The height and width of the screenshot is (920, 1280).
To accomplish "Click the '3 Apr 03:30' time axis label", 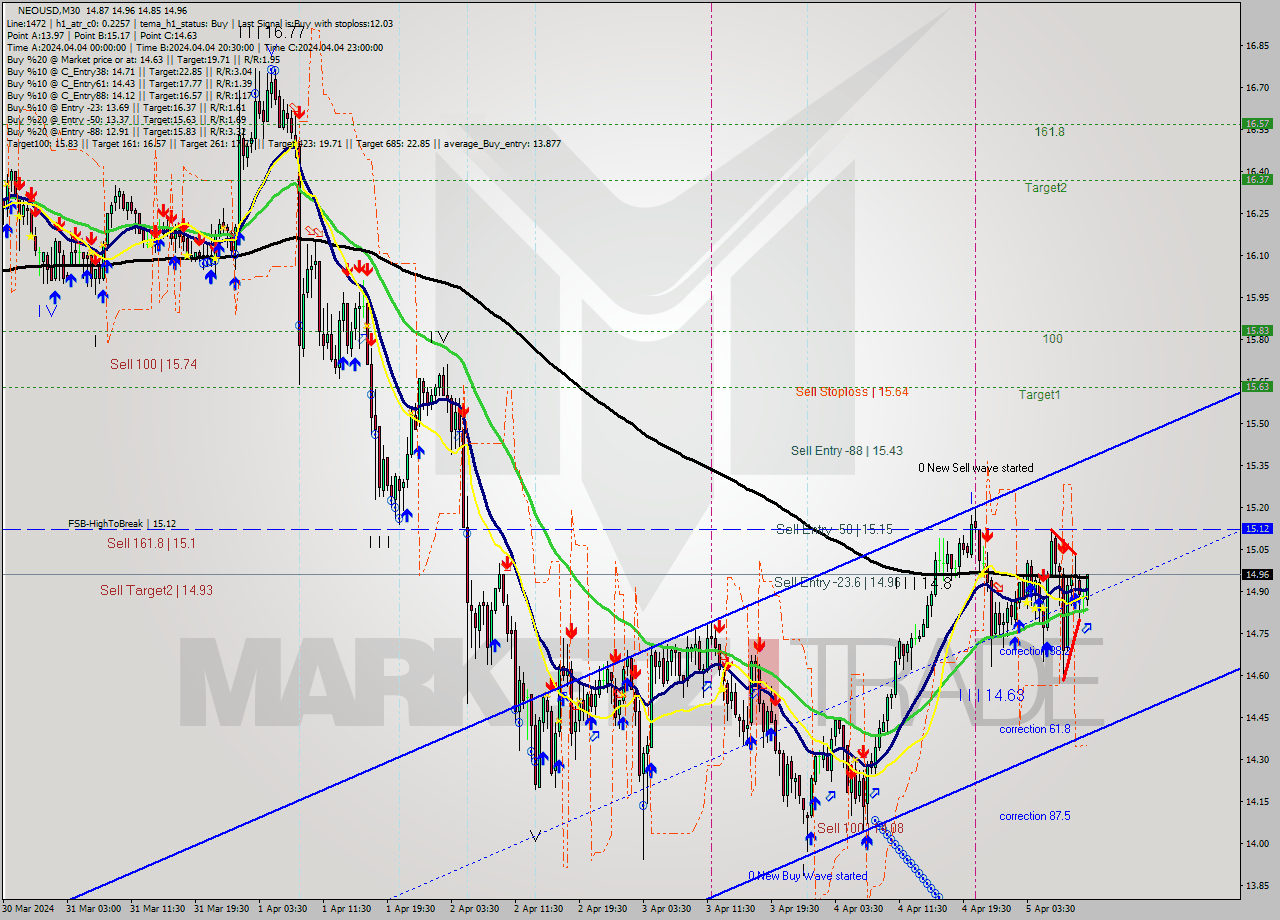I will (x=668, y=909).
